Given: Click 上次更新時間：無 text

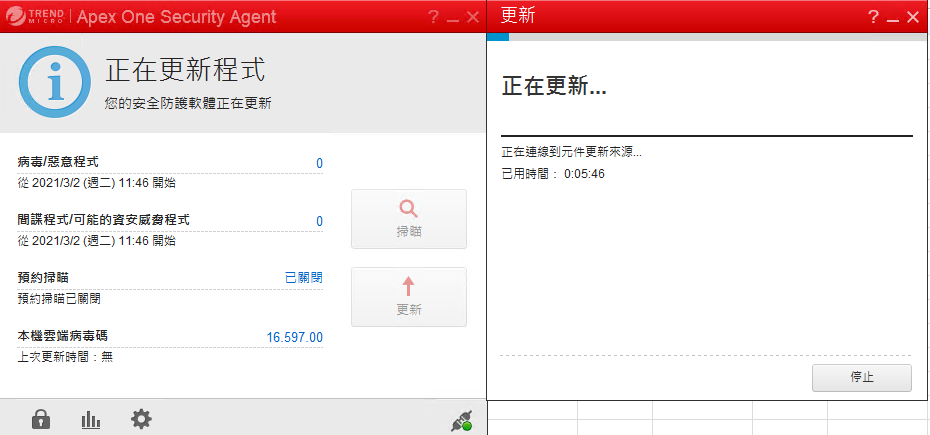Looking at the screenshot, I should [65, 357].
